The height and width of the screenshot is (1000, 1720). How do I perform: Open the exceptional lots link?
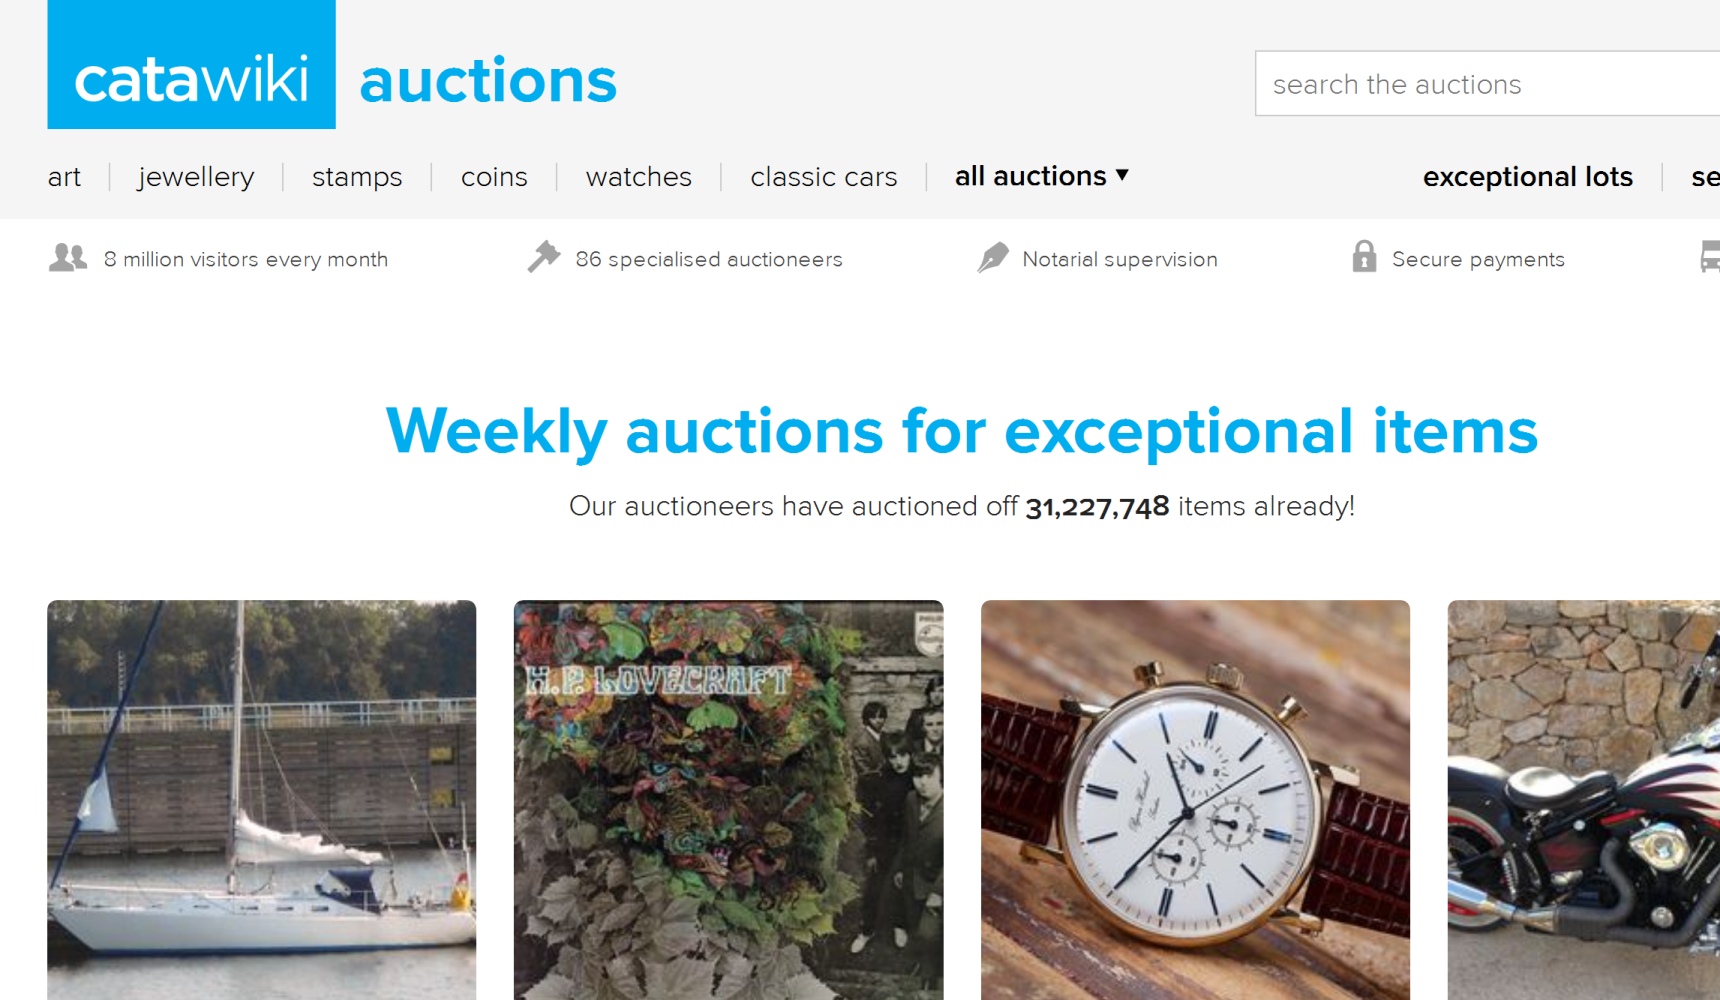[x=1528, y=177]
